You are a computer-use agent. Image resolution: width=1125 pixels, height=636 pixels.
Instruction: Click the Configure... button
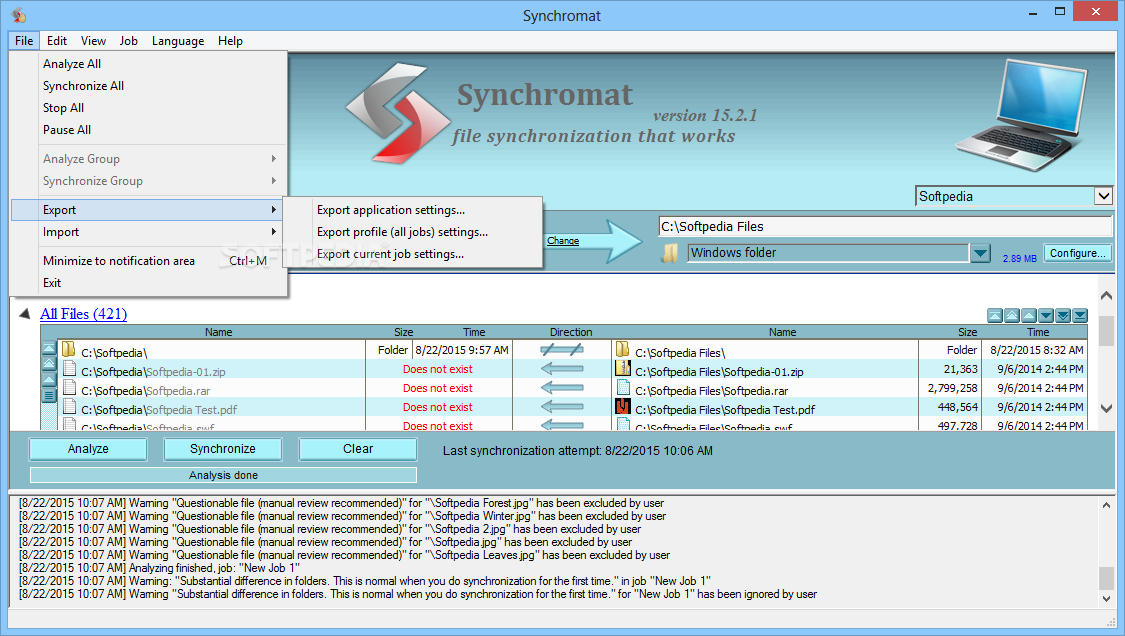tap(1078, 253)
